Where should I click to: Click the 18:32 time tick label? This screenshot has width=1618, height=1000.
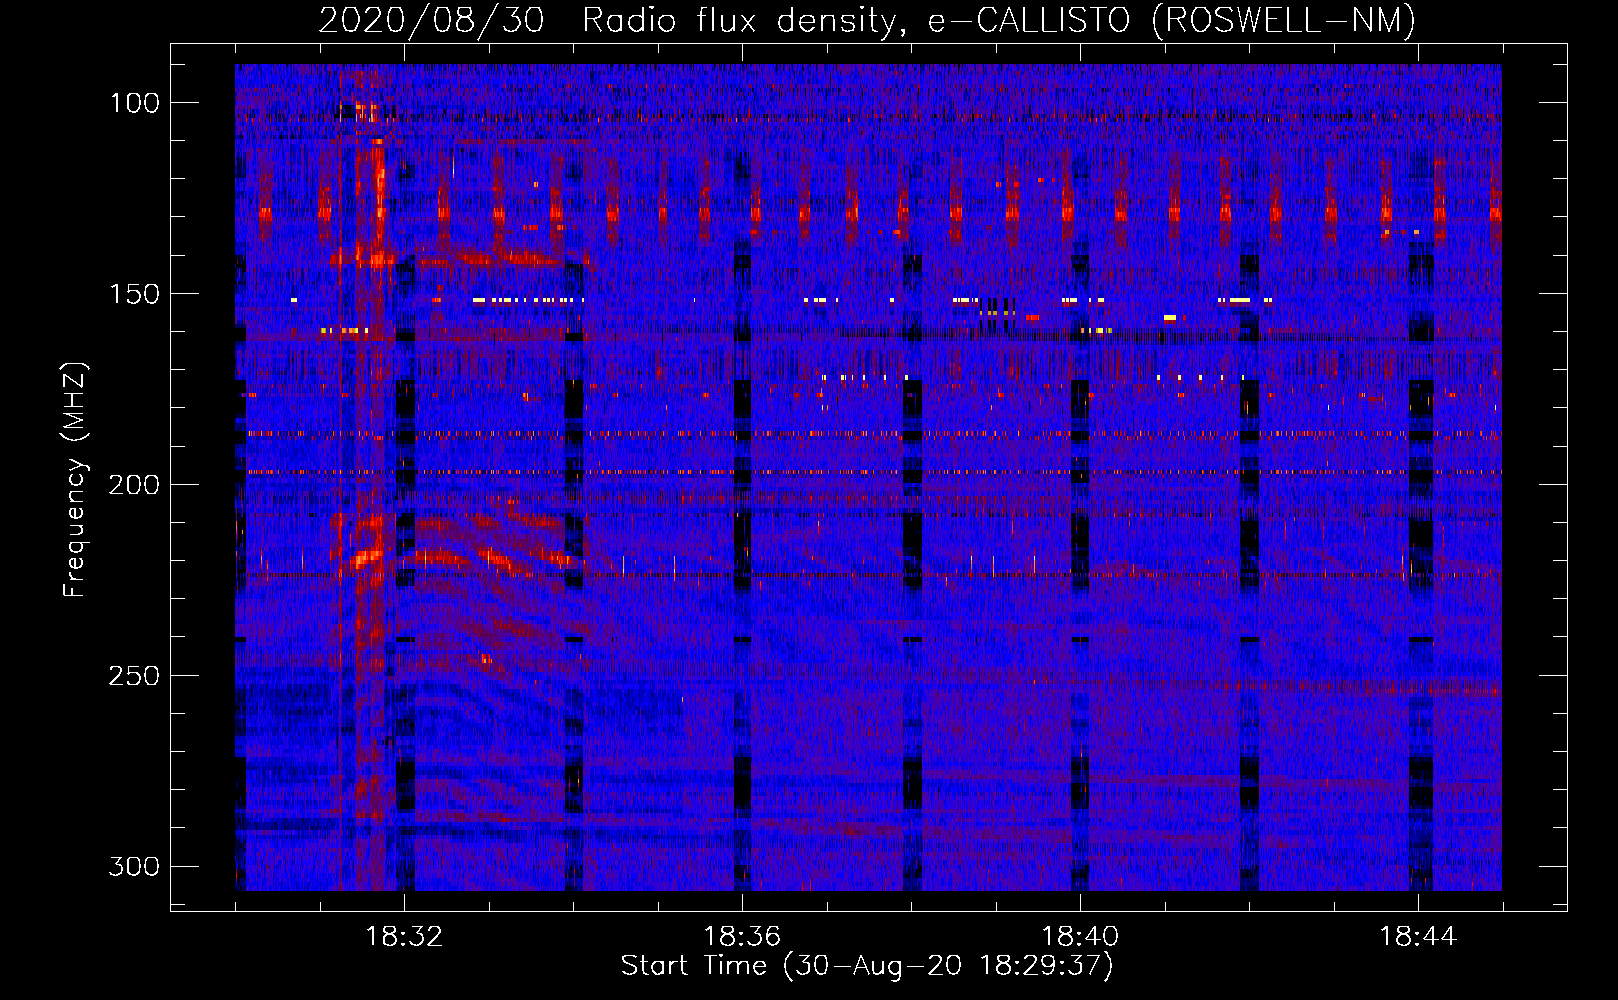pos(404,937)
